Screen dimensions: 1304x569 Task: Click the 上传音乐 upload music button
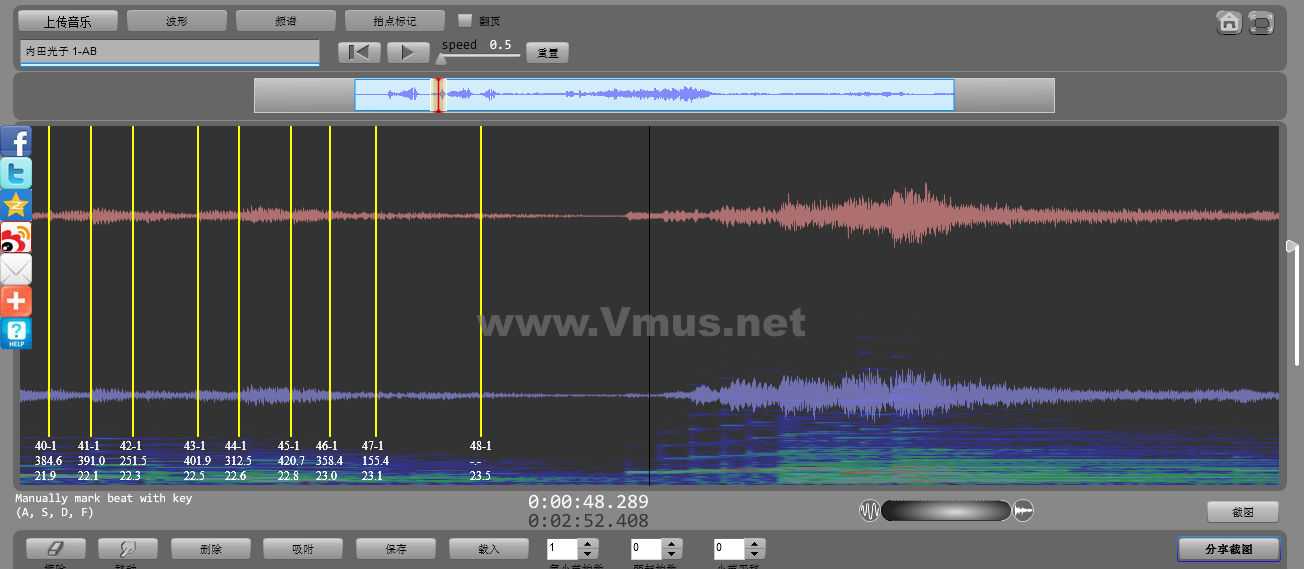coord(68,20)
